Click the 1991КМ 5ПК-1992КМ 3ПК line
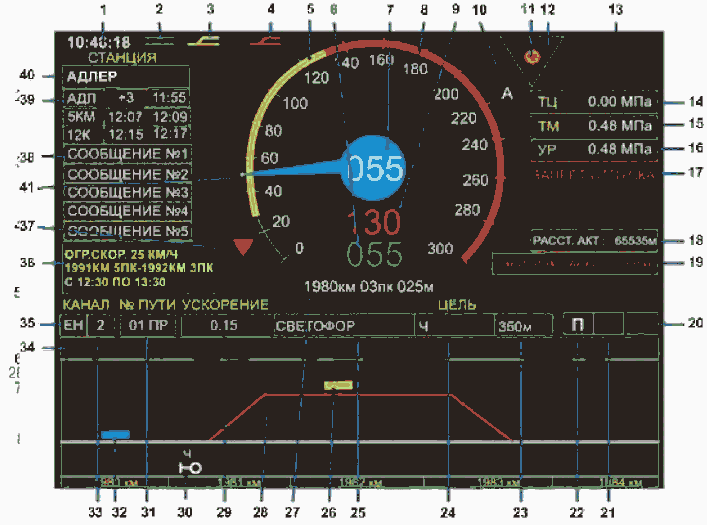The width and height of the screenshot is (707, 525). pos(138,268)
